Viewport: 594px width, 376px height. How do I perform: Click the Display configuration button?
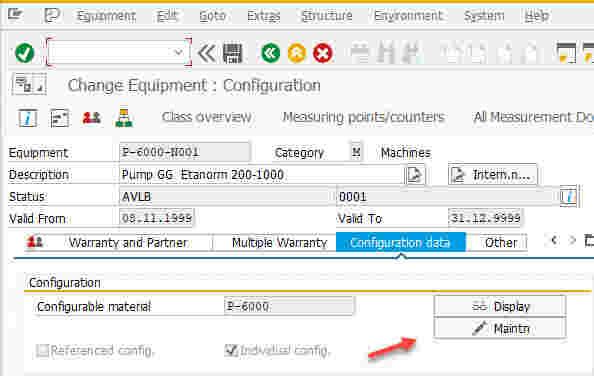500,306
